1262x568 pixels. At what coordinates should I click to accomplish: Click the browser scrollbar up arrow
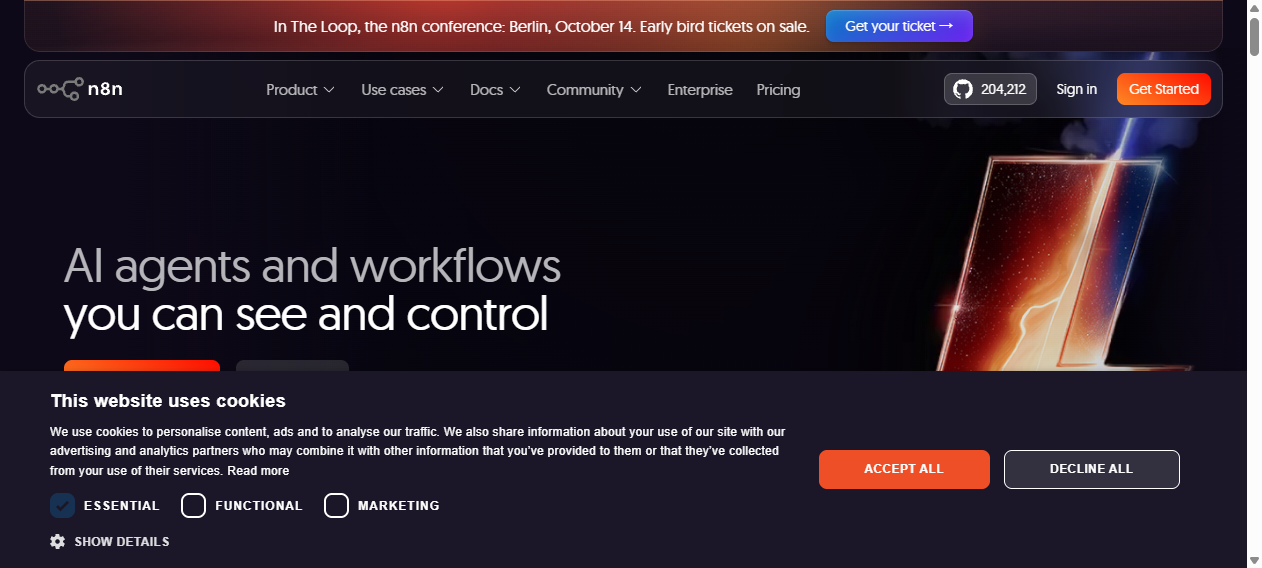click(1254, 8)
